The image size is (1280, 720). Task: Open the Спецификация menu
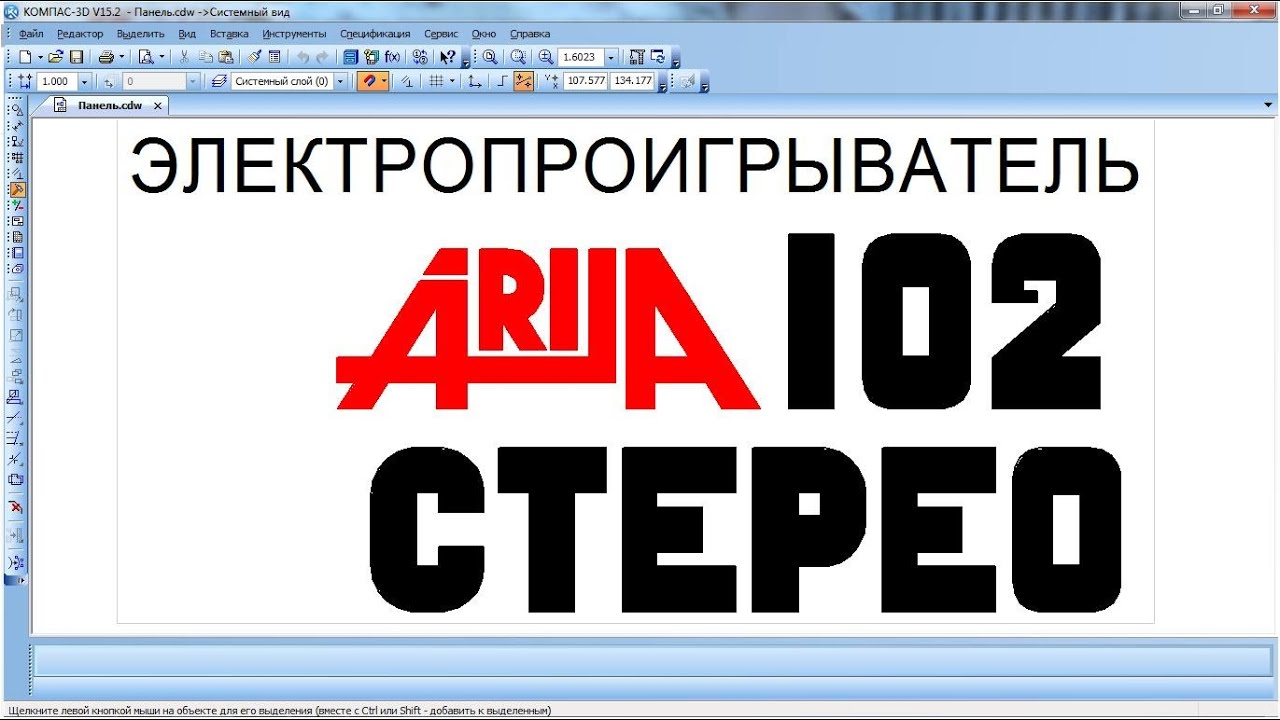click(375, 34)
